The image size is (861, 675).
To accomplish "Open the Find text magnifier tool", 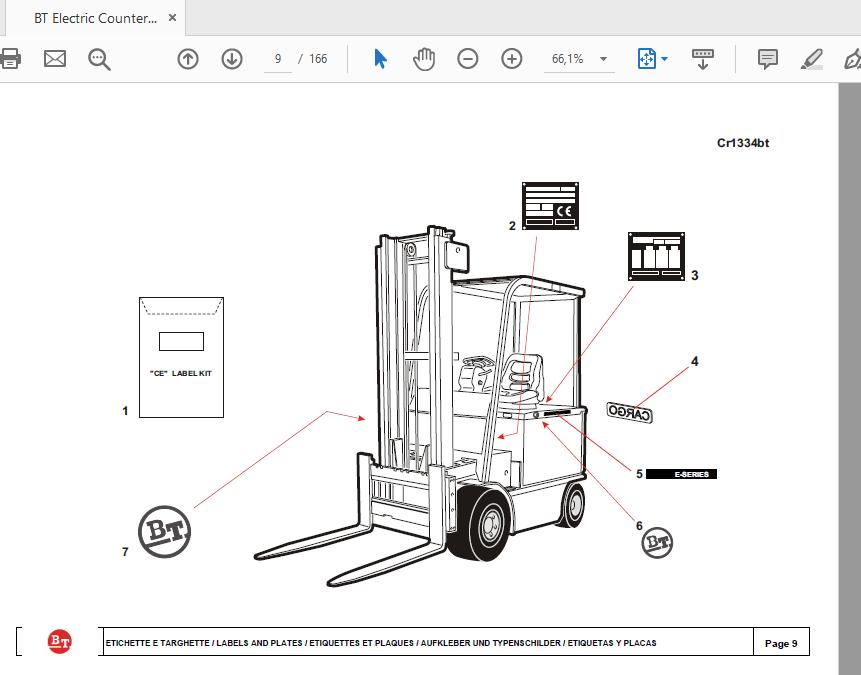I will [99, 59].
